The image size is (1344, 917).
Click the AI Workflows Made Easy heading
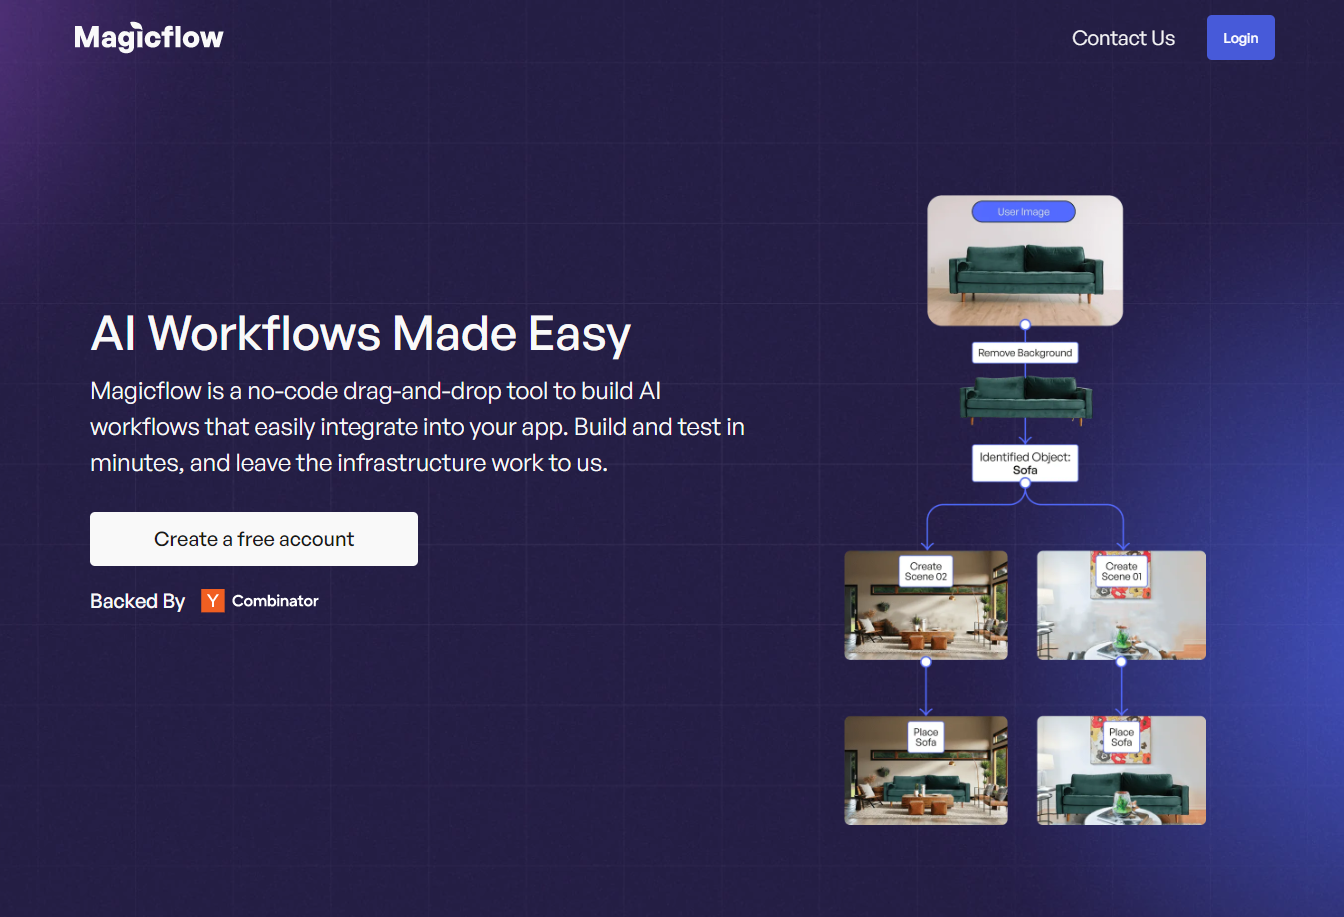click(x=360, y=333)
